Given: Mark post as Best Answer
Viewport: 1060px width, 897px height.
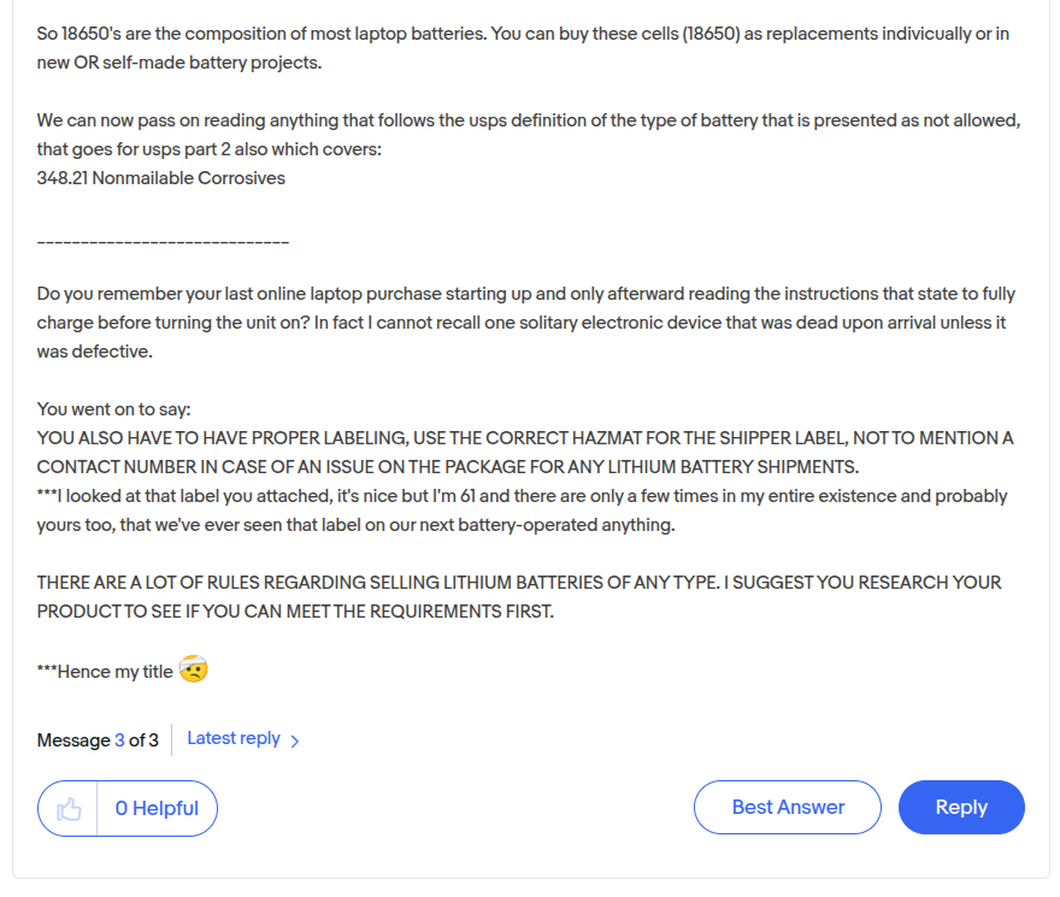Looking at the screenshot, I should (x=788, y=807).
